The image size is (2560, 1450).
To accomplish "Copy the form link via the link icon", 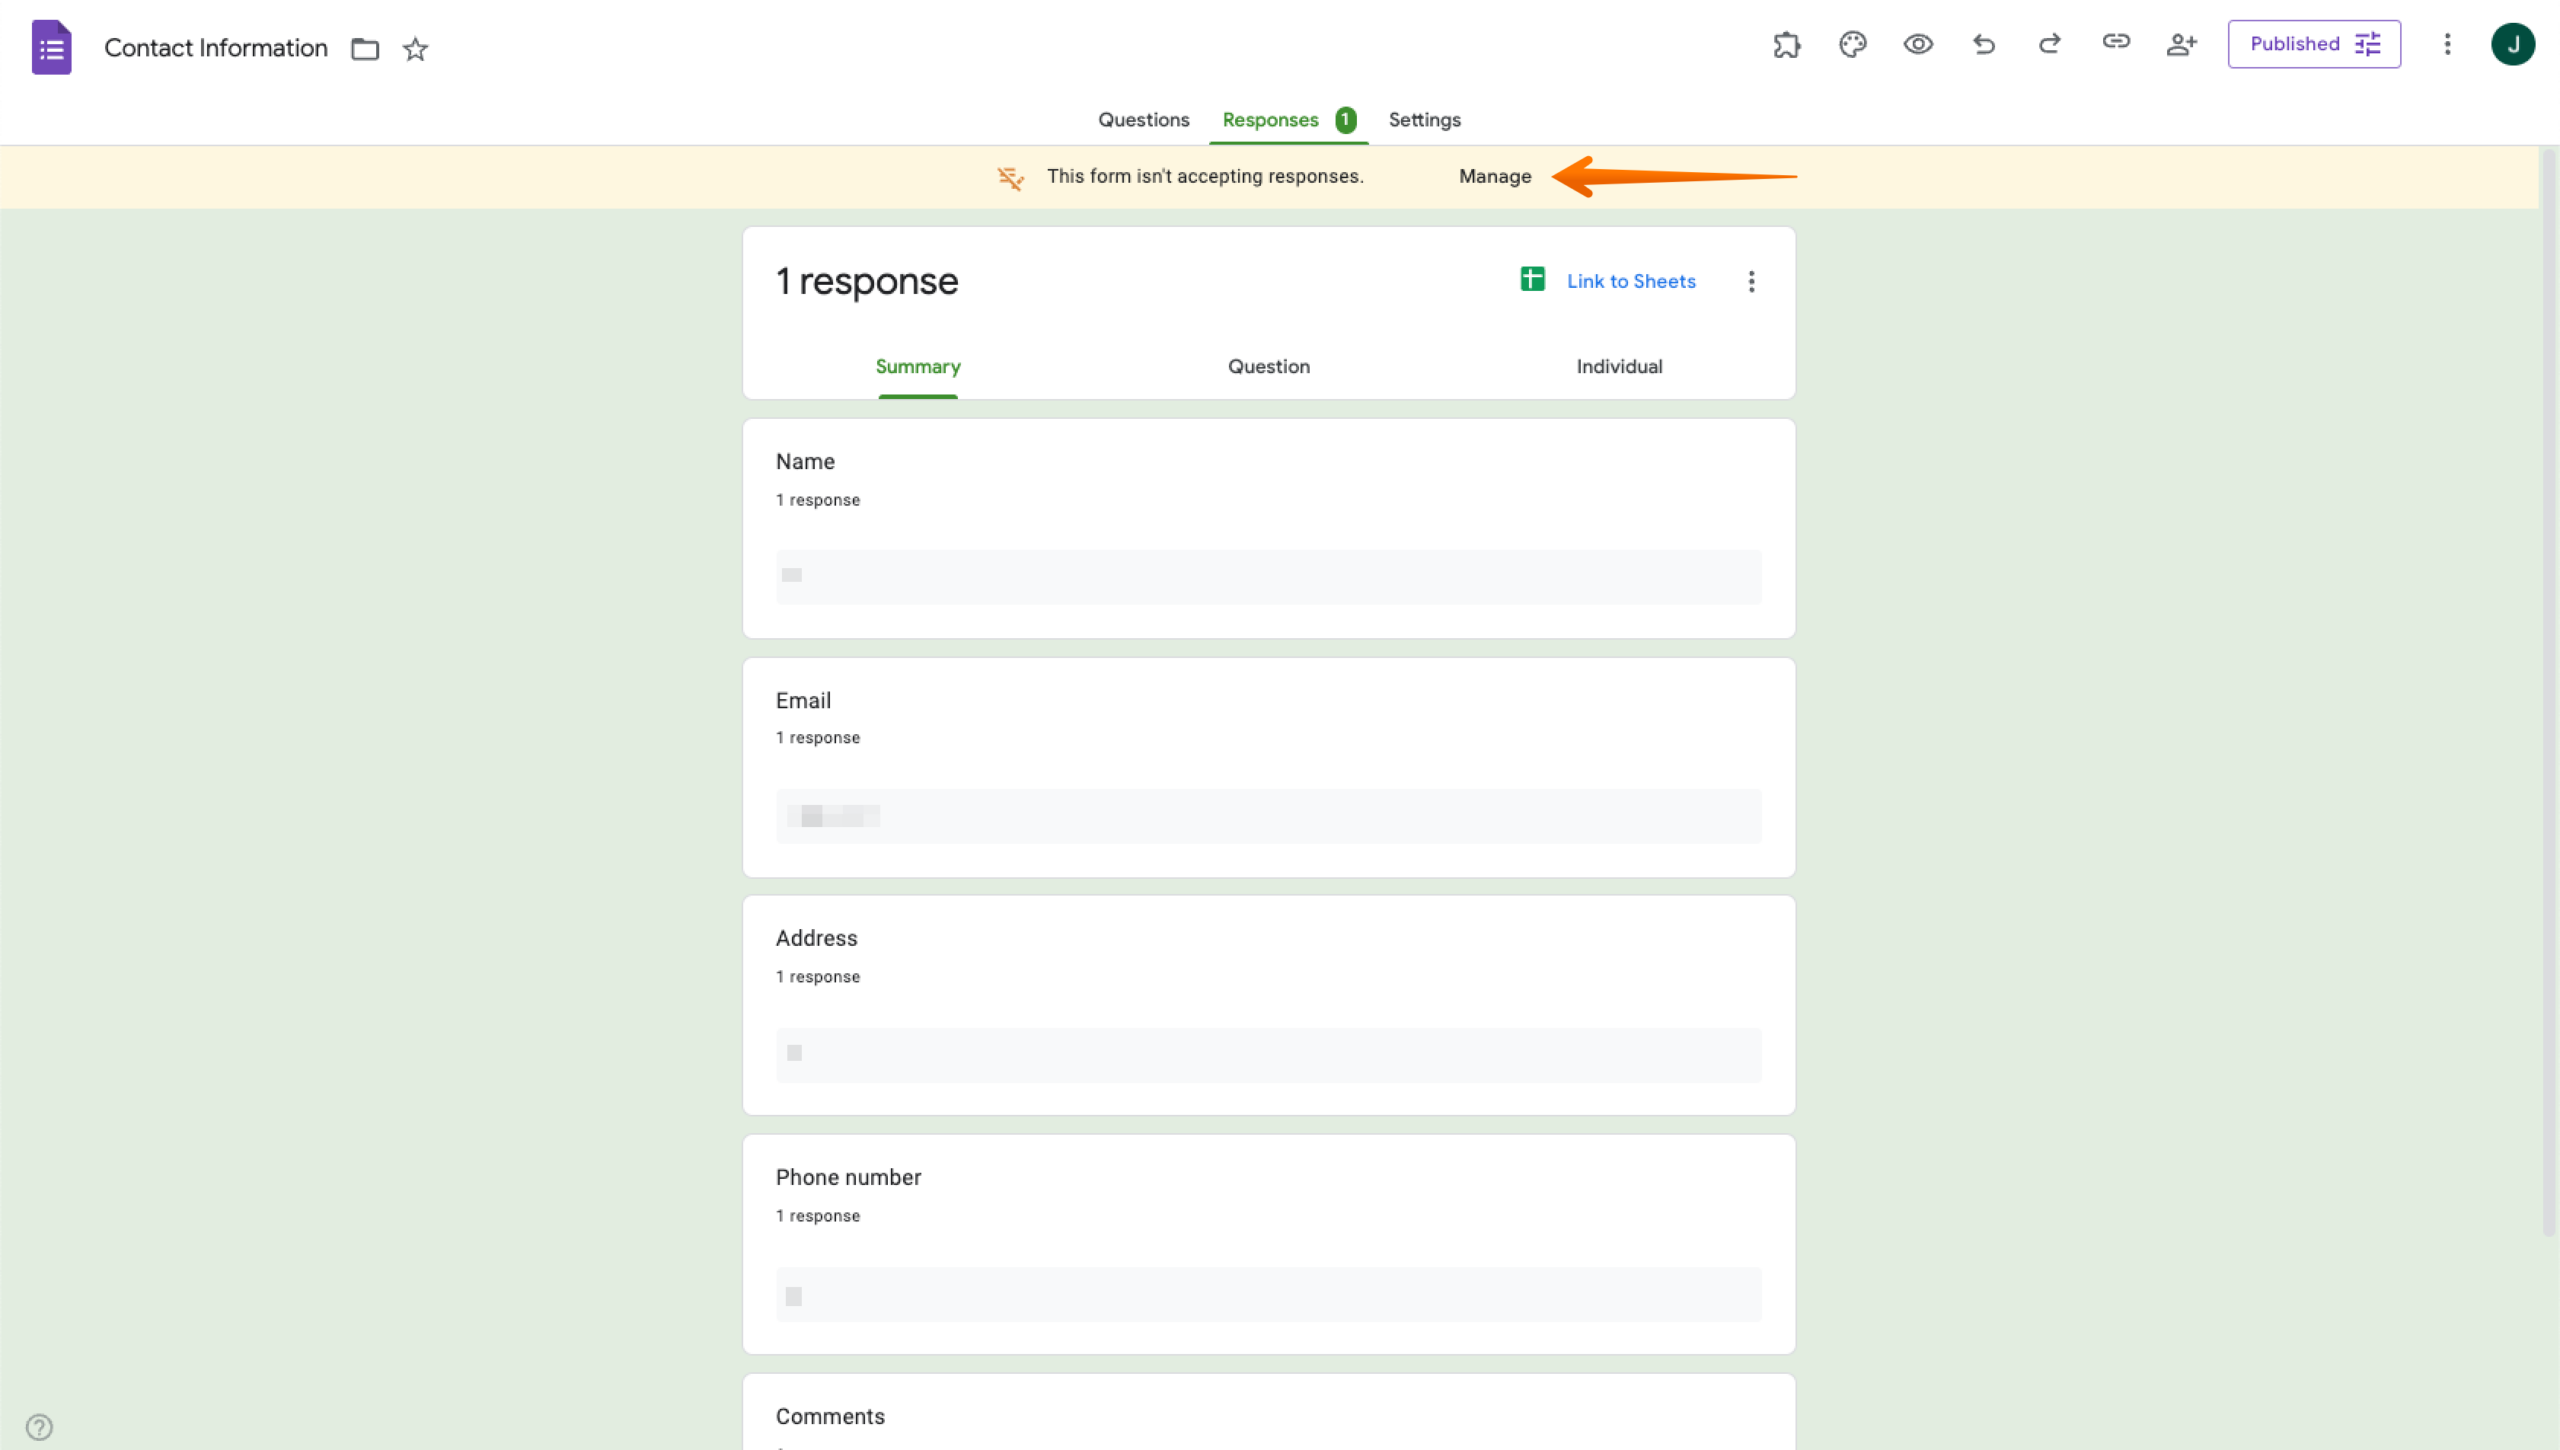I will click(x=2116, y=44).
